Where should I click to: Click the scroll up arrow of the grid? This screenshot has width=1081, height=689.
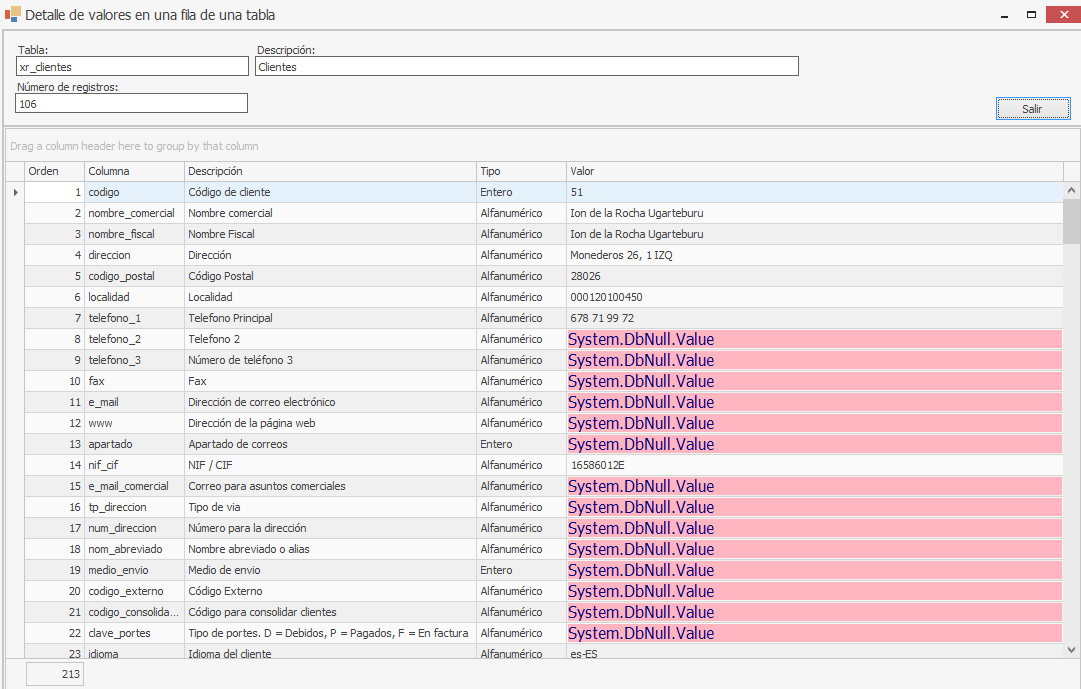[1071, 190]
